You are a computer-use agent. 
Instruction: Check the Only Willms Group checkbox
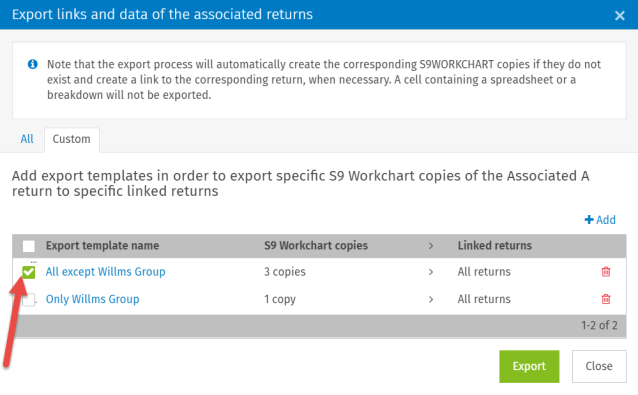coord(28,300)
